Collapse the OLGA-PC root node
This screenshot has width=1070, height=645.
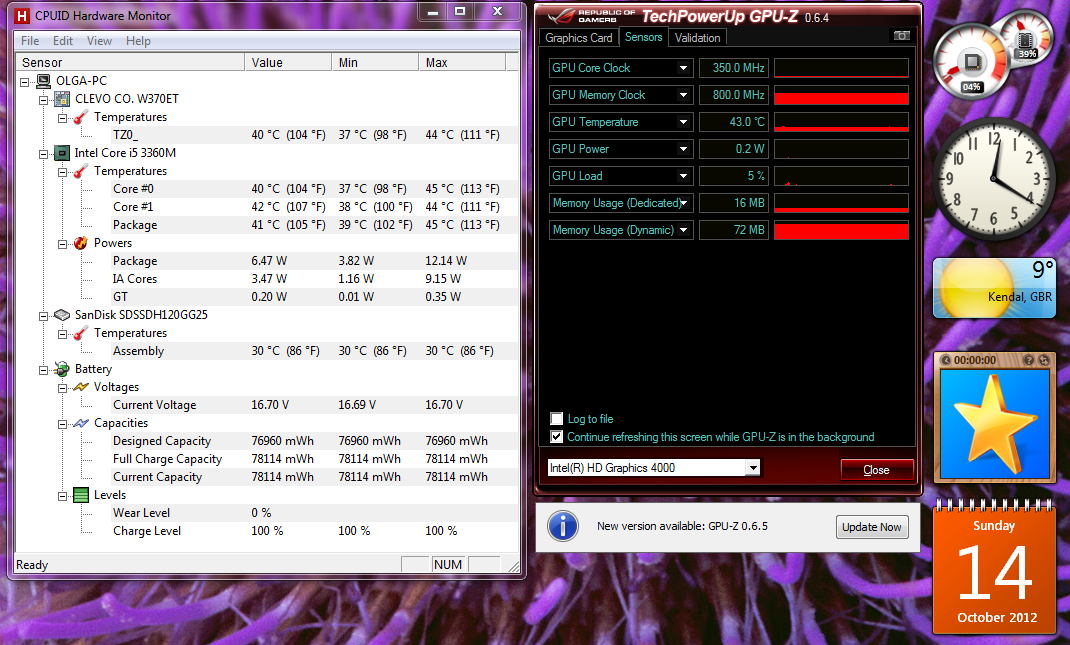click(25, 82)
